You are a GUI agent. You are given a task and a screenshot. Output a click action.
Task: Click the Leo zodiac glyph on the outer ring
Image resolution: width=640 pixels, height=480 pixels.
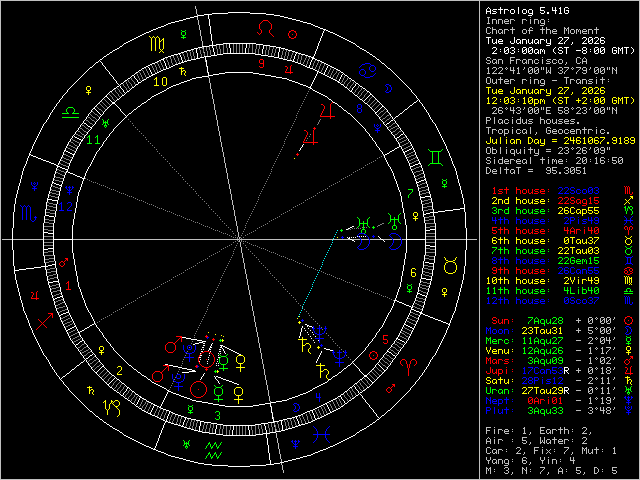265,29
